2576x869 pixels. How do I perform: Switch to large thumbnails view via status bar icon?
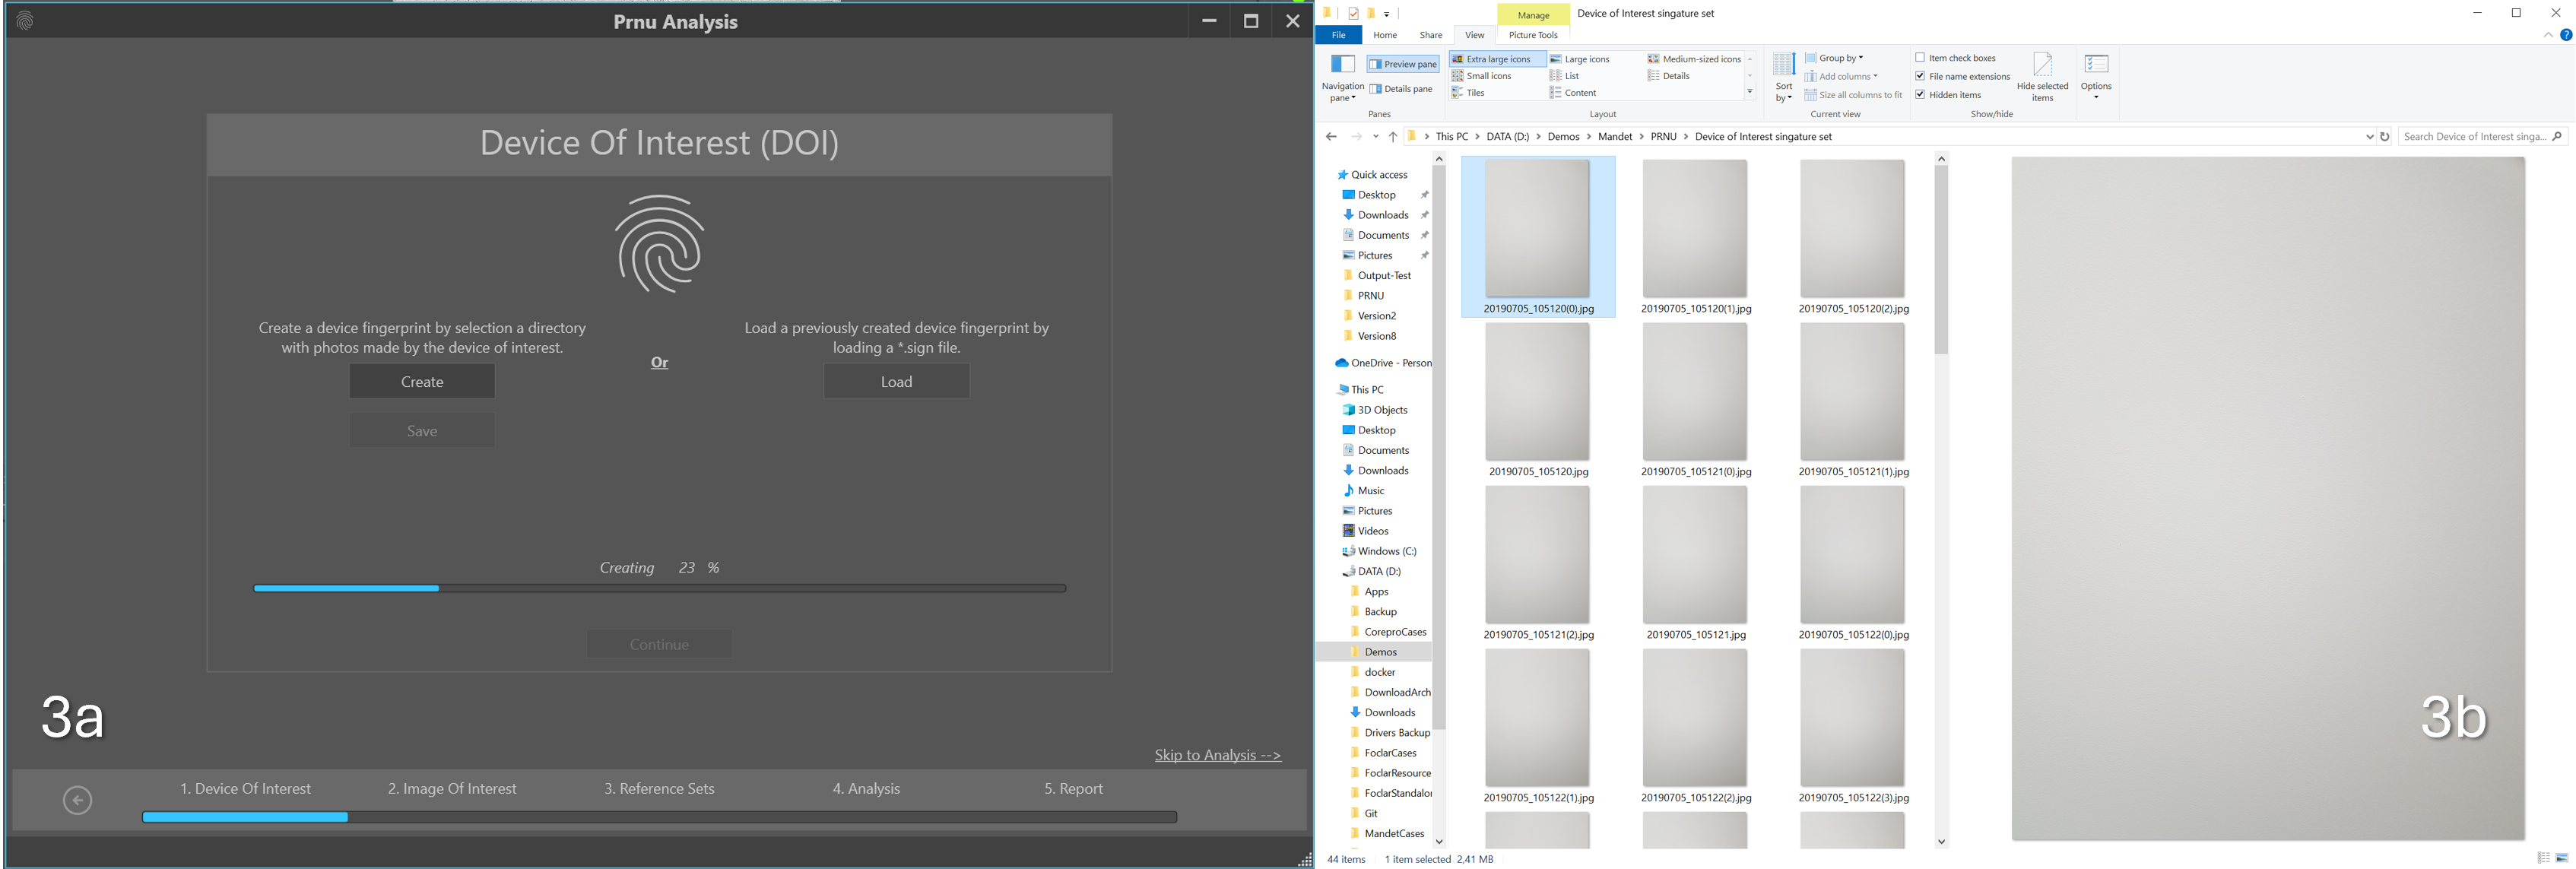click(x=2562, y=858)
